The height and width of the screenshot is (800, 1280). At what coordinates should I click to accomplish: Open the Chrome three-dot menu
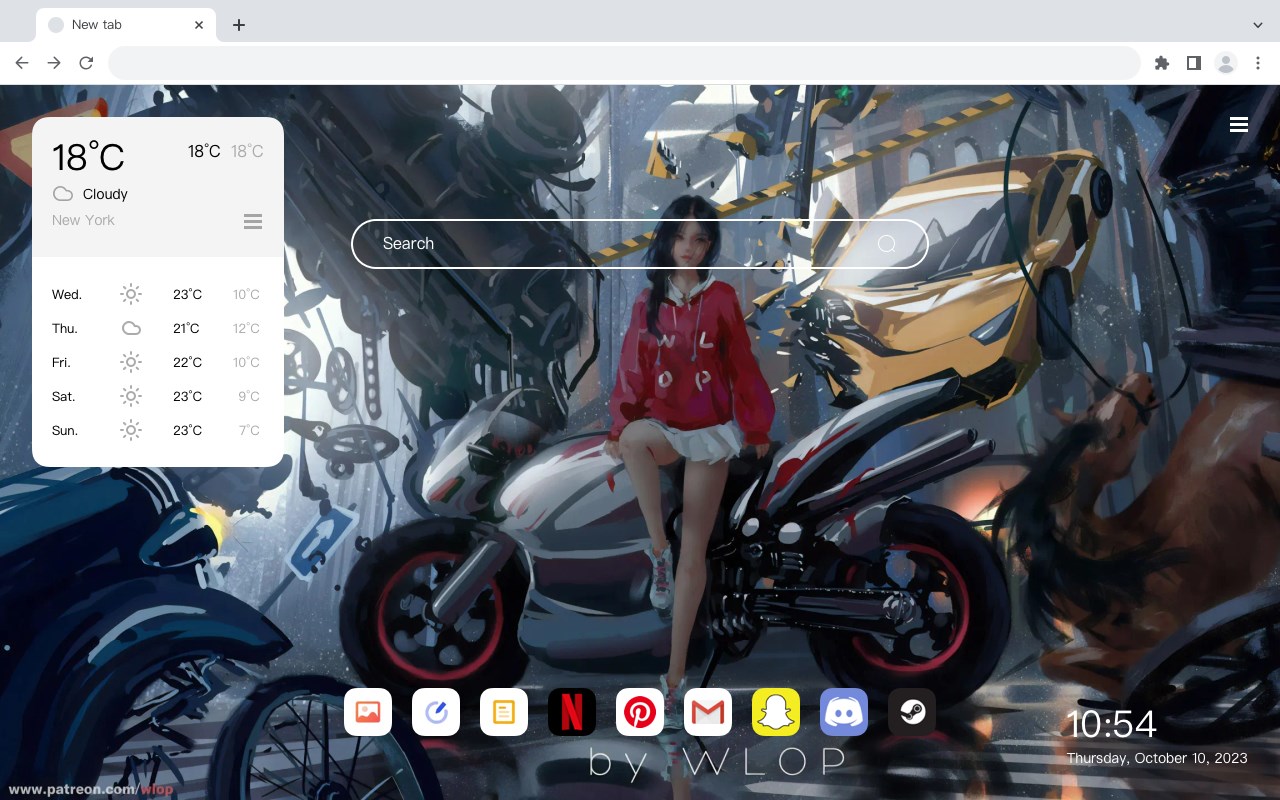1257,63
